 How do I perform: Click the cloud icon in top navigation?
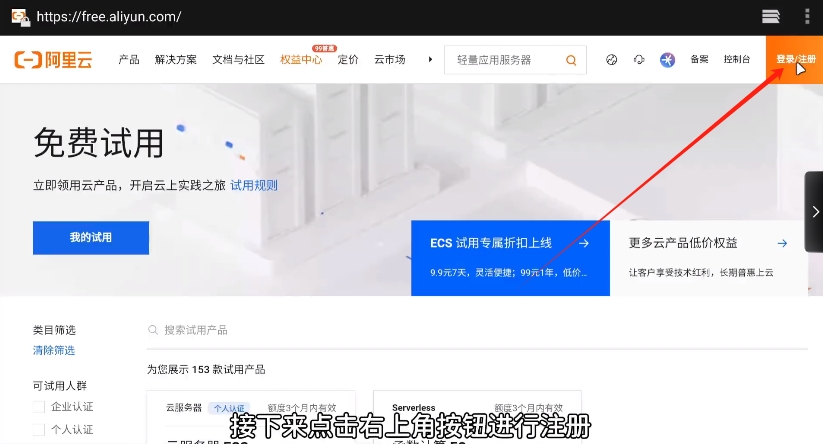tap(639, 60)
